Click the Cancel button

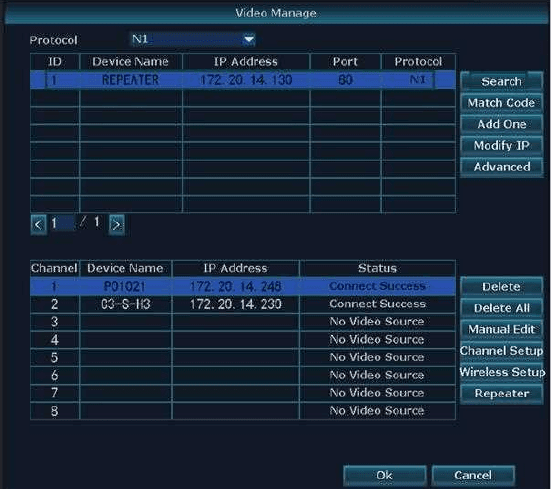[x=473, y=475]
